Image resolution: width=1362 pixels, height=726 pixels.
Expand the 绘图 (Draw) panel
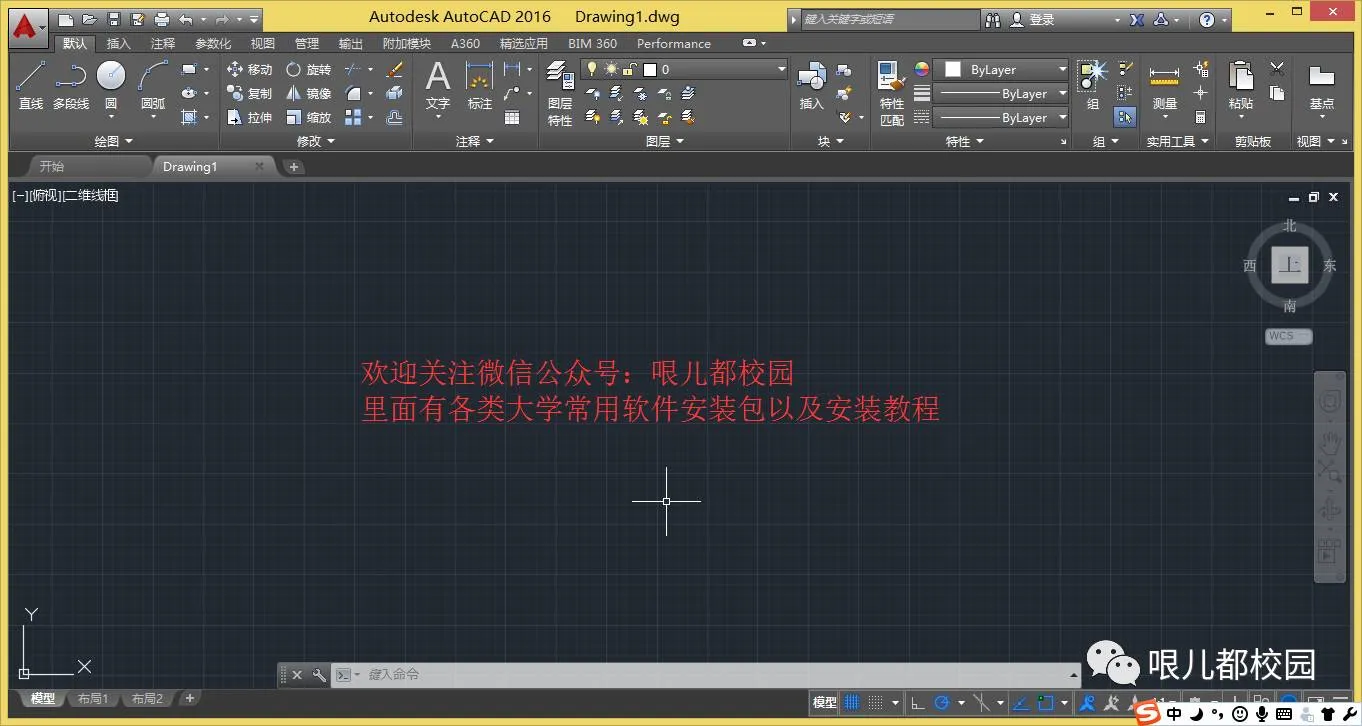[x=113, y=142]
